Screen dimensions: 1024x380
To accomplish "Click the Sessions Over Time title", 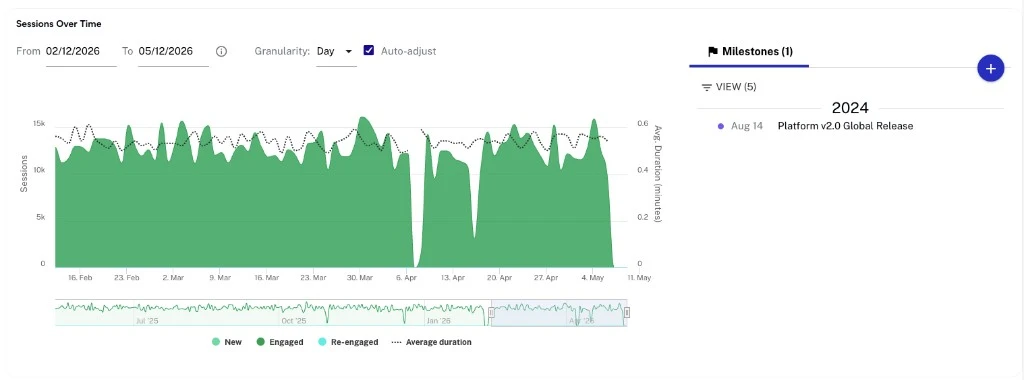I will pos(59,24).
